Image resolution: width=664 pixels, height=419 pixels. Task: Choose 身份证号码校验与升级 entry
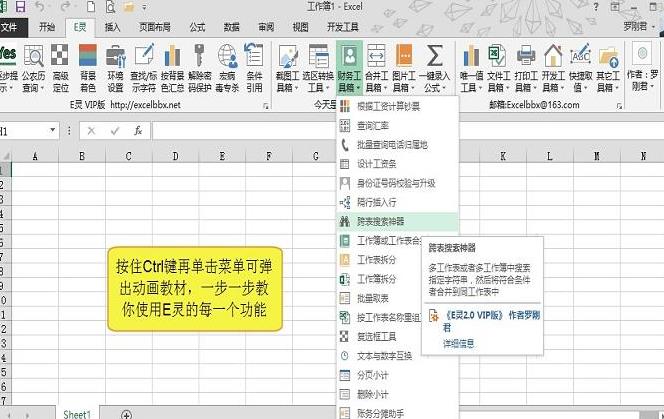396,183
